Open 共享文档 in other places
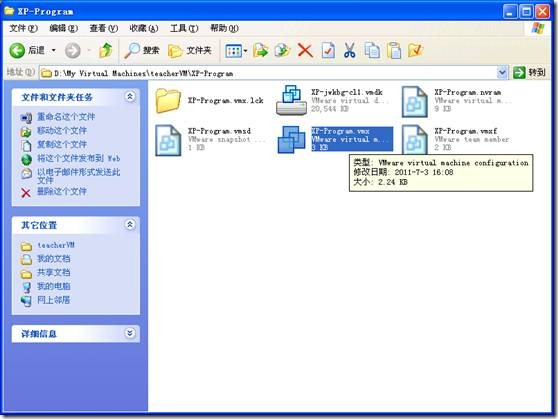Image resolution: width=558 pixels, height=419 pixels. click(54, 273)
